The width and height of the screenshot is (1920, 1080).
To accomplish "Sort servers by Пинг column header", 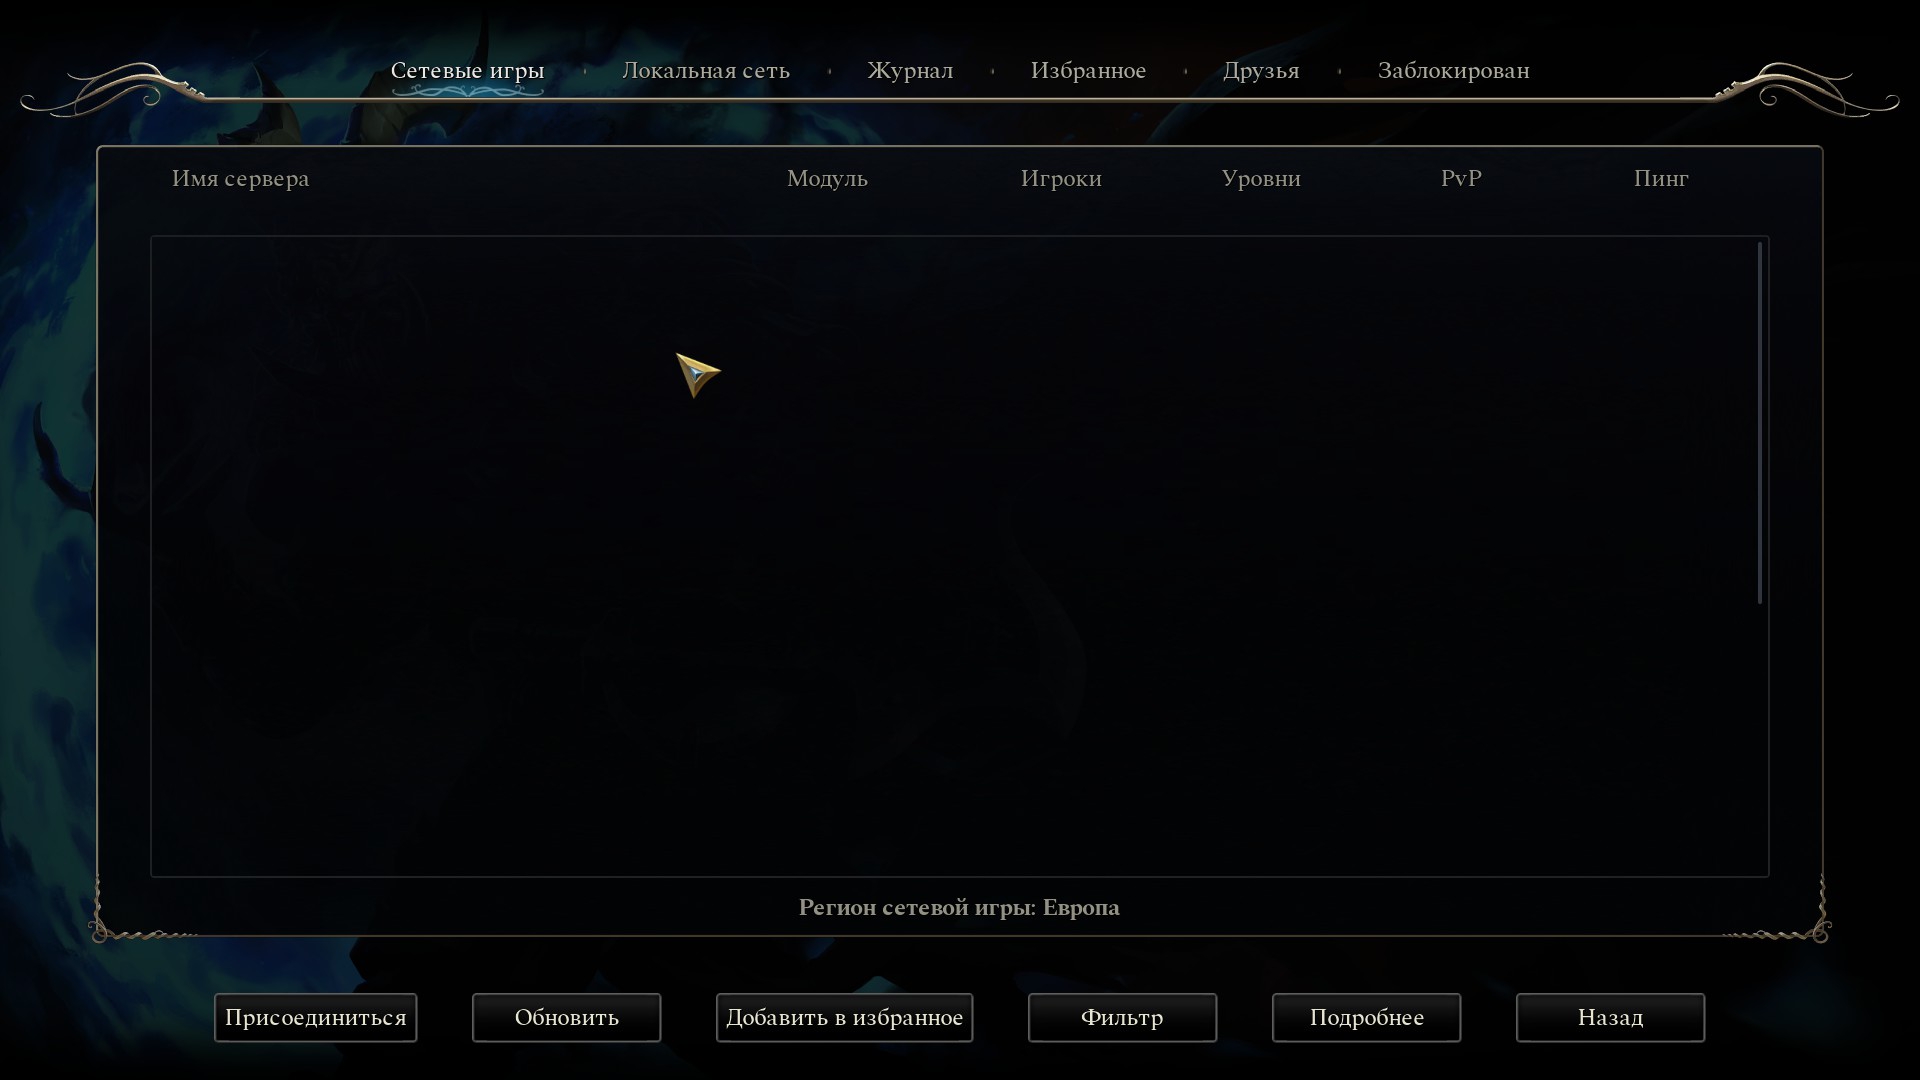I will click(x=1661, y=179).
